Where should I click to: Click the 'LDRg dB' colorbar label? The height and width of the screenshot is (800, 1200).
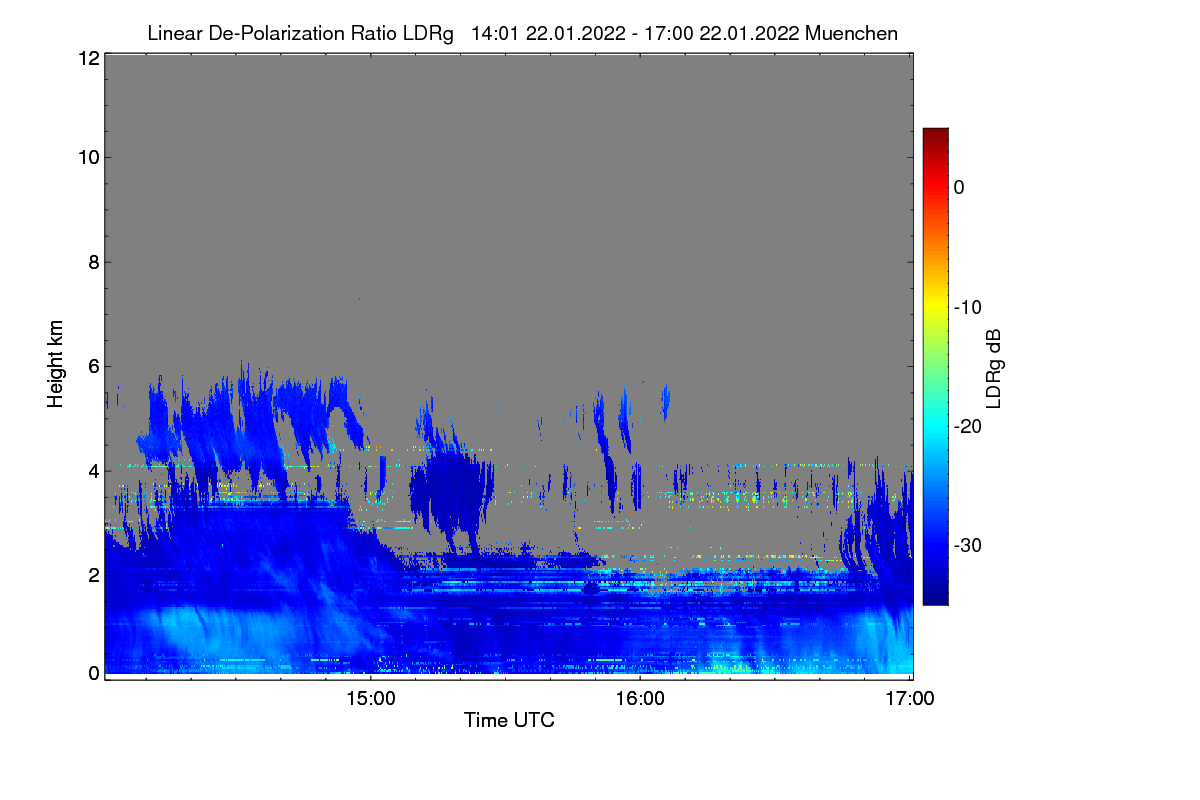(x=993, y=367)
